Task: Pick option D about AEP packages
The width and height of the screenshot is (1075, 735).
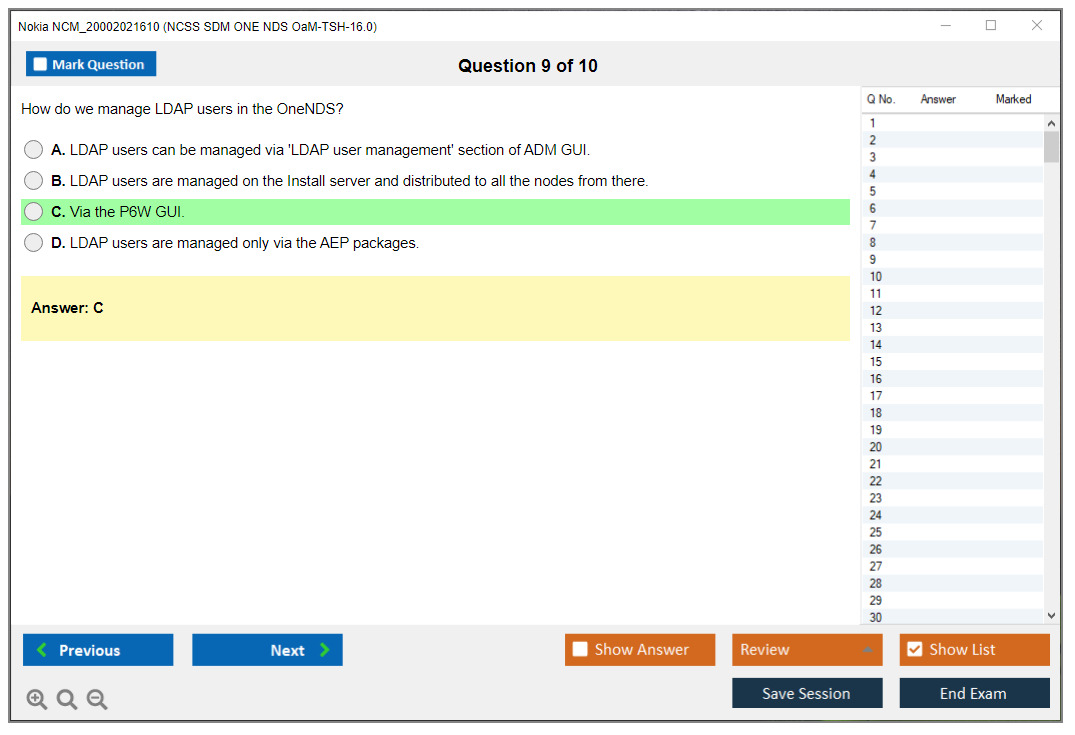Action: point(34,243)
